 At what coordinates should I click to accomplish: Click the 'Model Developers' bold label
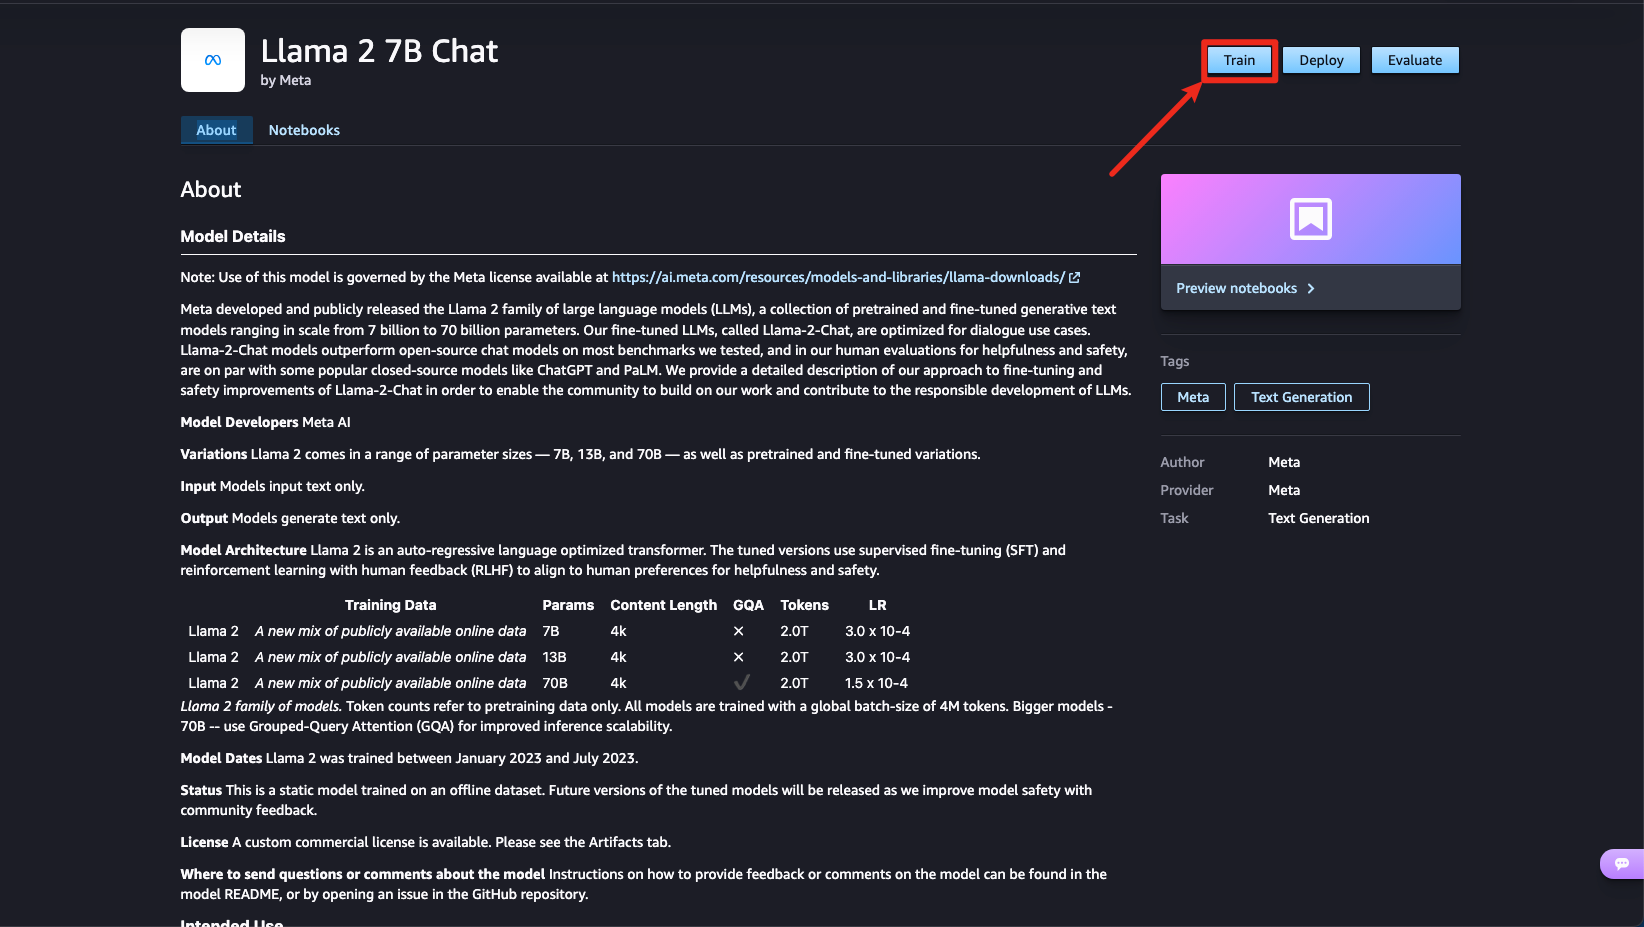point(240,422)
